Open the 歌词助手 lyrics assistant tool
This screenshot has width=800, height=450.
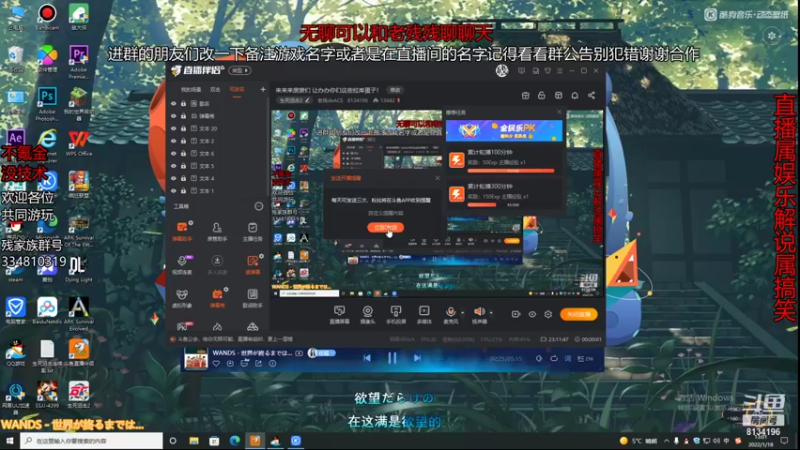coord(252,298)
